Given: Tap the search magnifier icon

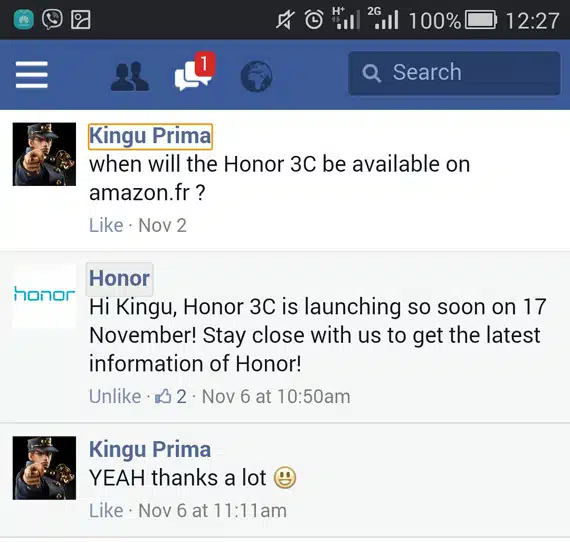Looking at the screenshot, I should point(372,73).
